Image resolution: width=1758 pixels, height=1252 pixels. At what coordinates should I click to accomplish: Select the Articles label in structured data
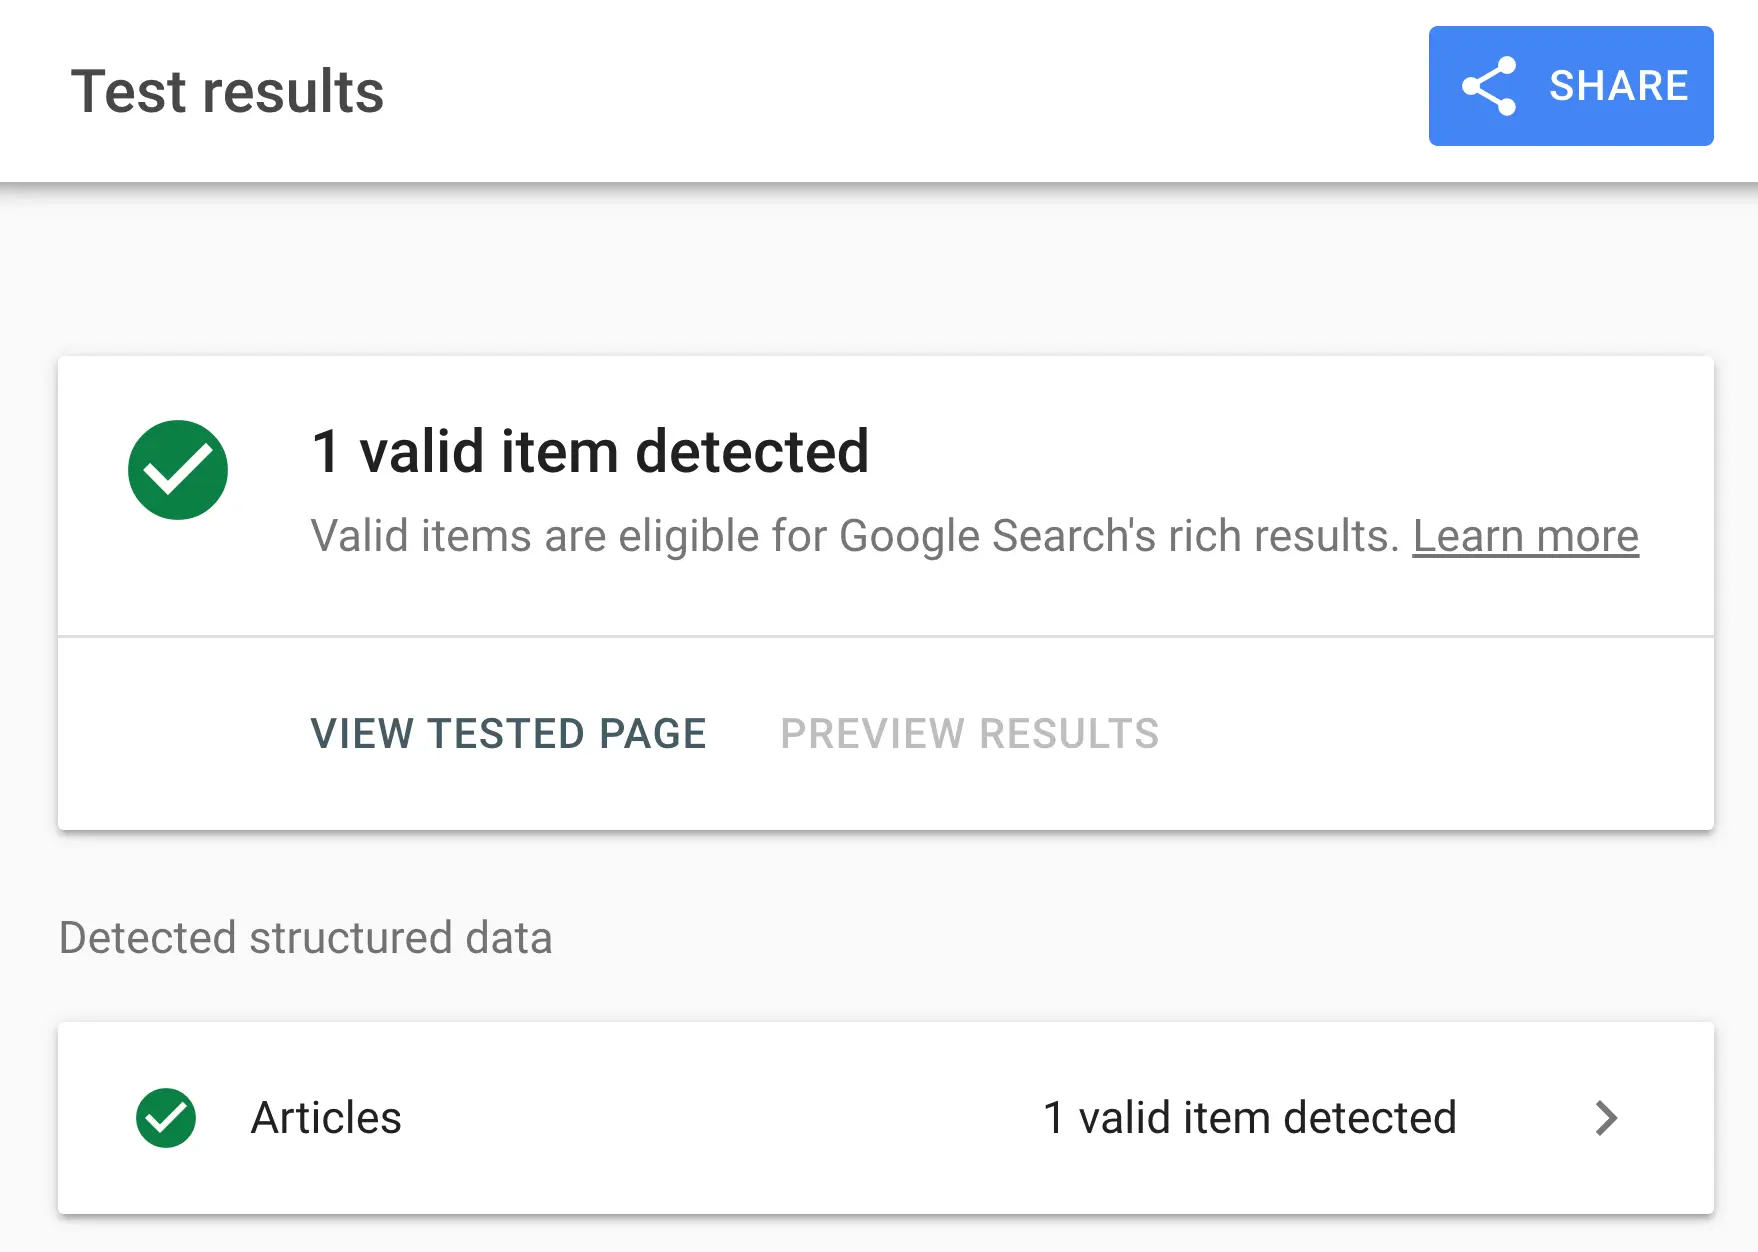tap(326, 1117)
